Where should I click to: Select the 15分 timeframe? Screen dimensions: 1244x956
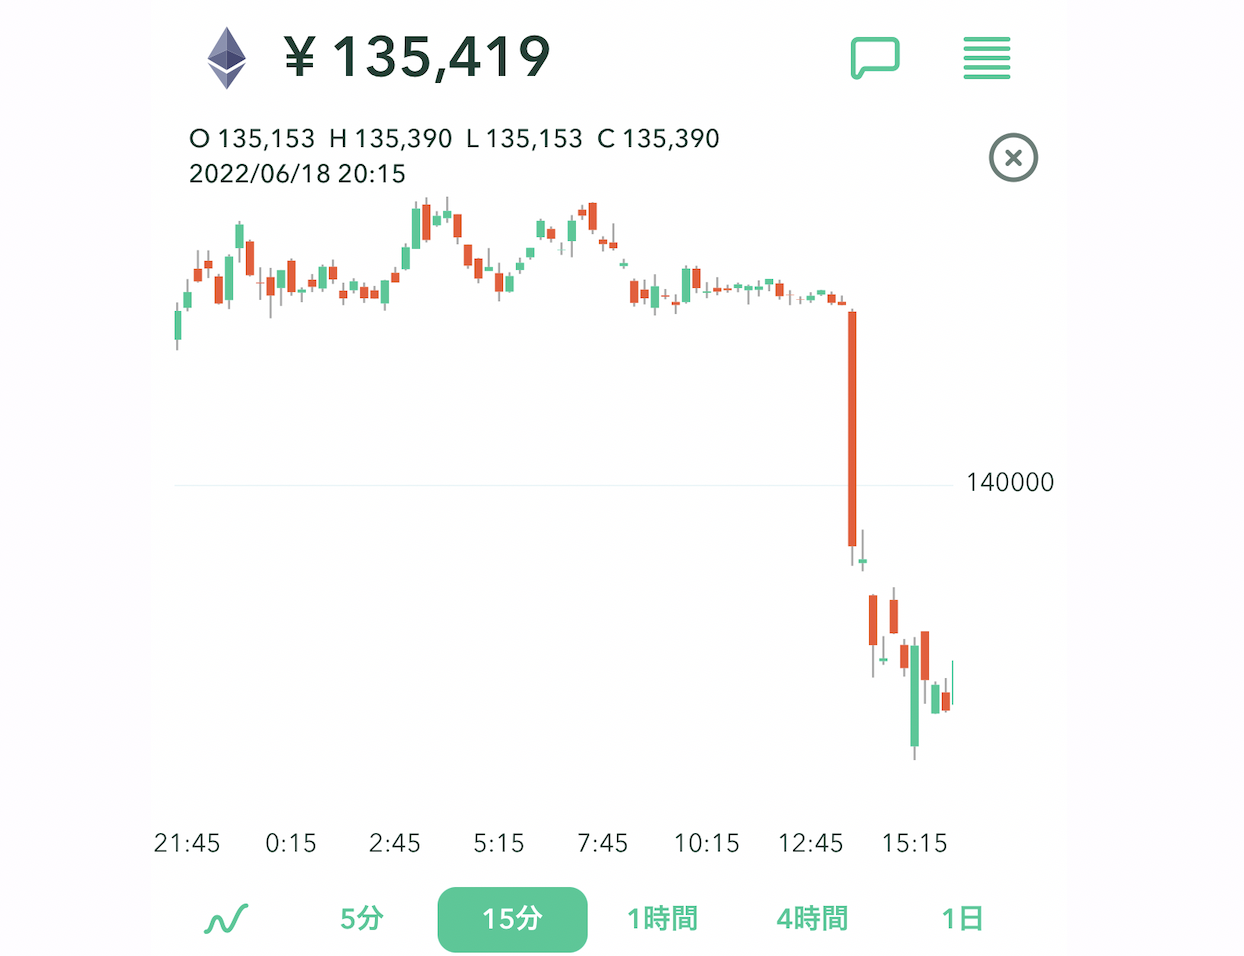(512, 919)
